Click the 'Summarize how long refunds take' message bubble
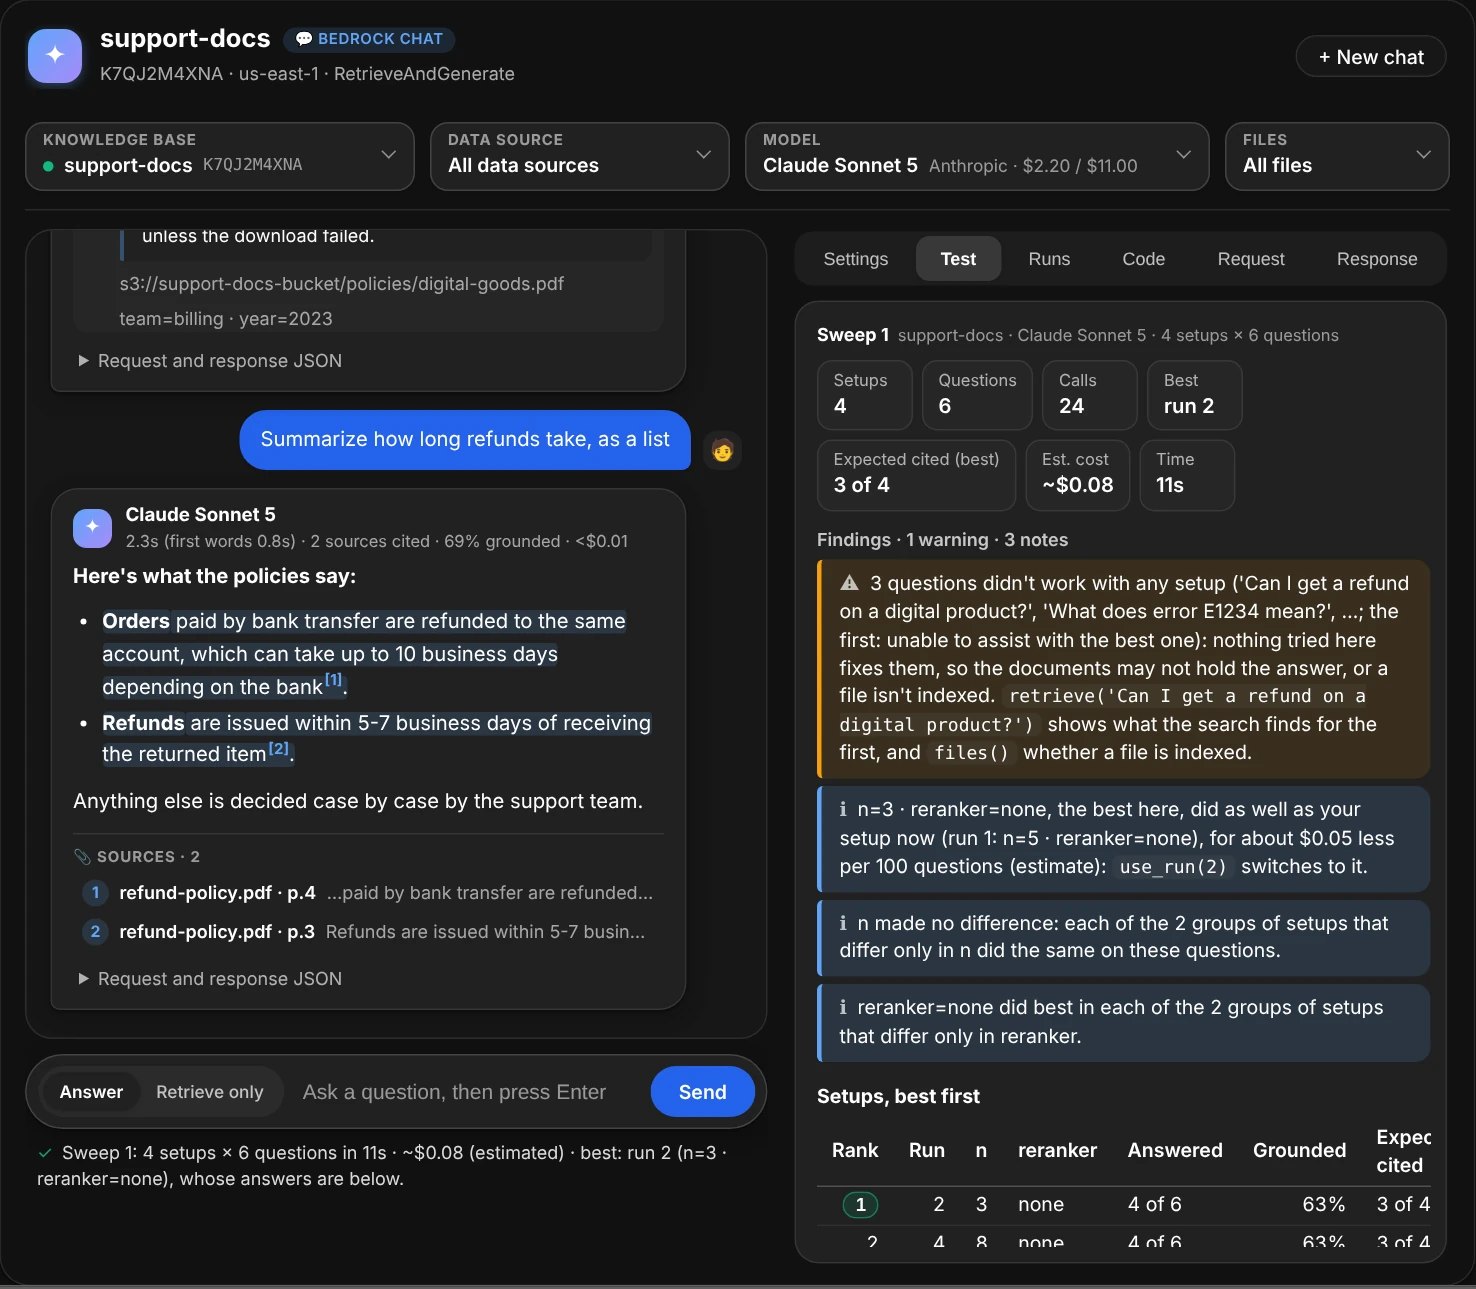 point(465,440)
